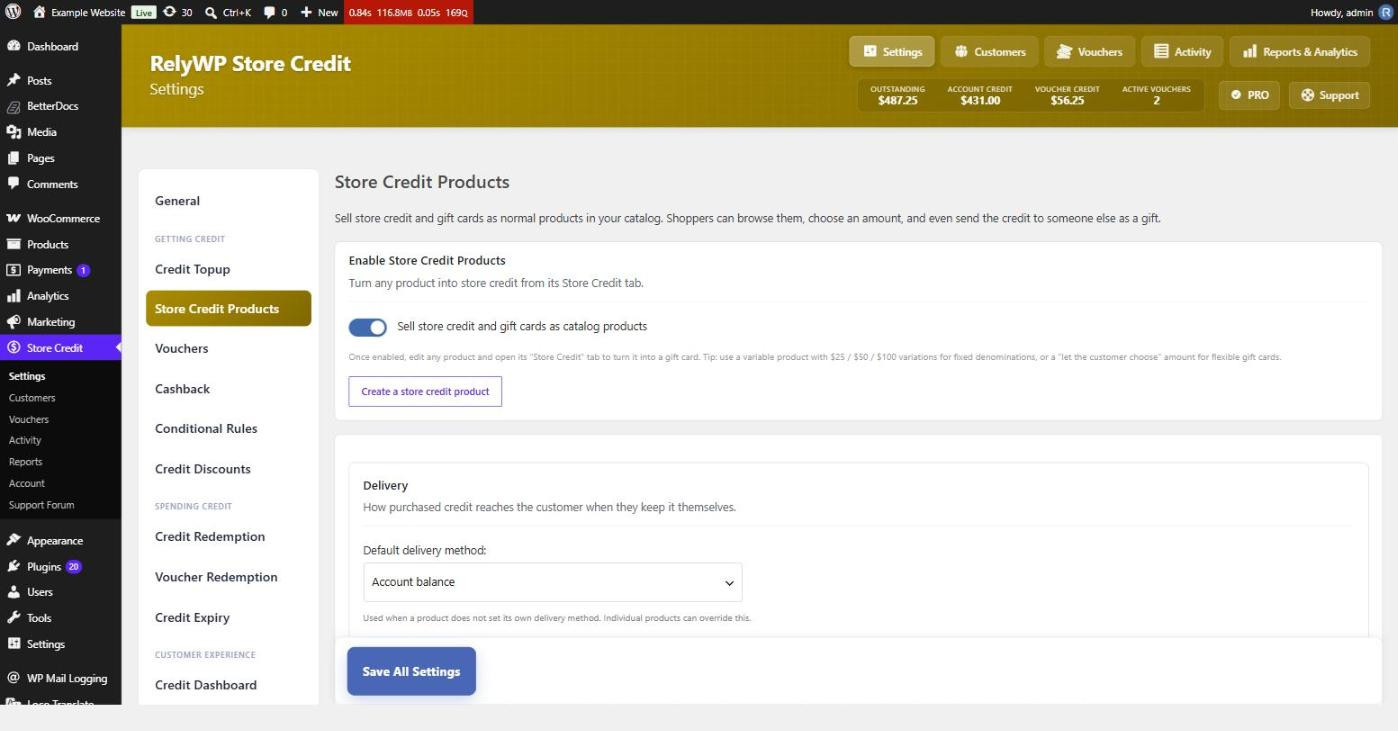The width and height of the screenshot is (1398, 731).
Task: Toggle sell store credit as catalog products
Action: coord(368,327)
